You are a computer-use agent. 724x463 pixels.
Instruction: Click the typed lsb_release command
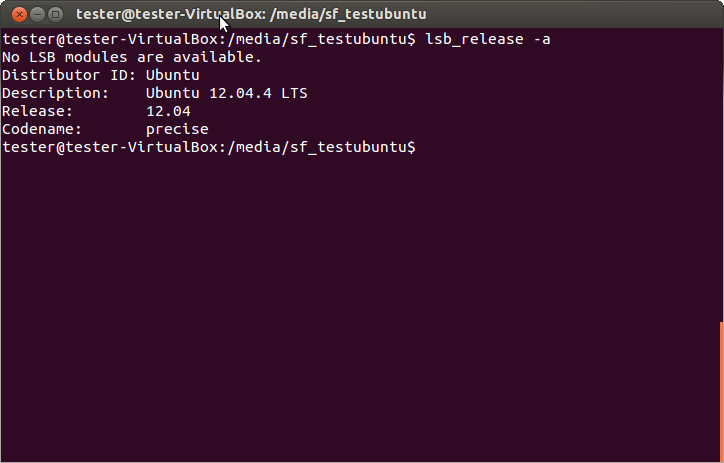(489, 39)
